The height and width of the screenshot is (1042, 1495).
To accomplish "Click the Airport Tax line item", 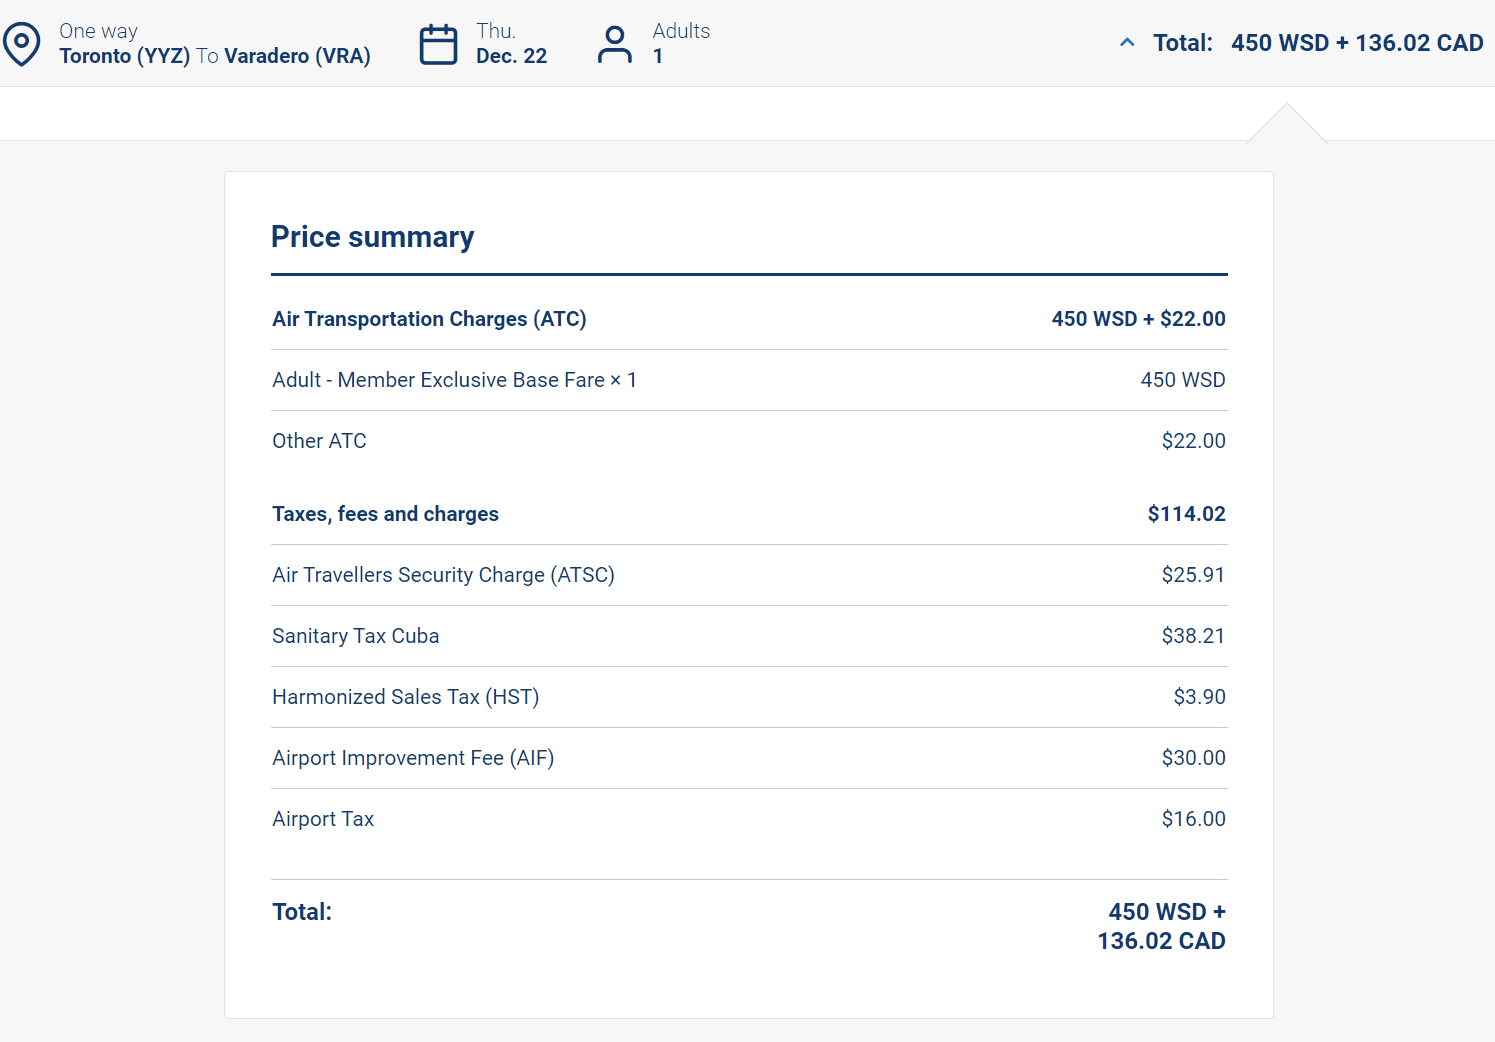I will [x=323, y=819].
